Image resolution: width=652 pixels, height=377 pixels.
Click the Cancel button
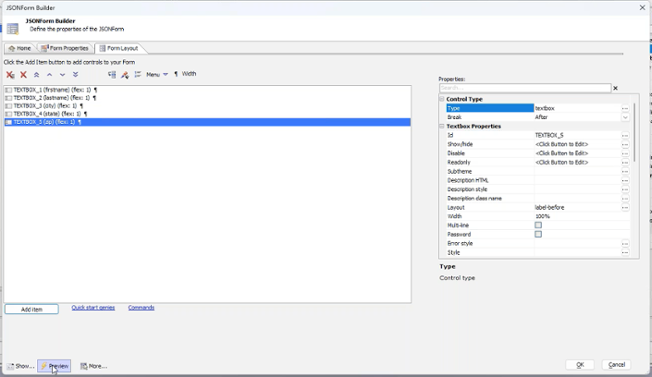pyautogui.click(x=616, y=365)
